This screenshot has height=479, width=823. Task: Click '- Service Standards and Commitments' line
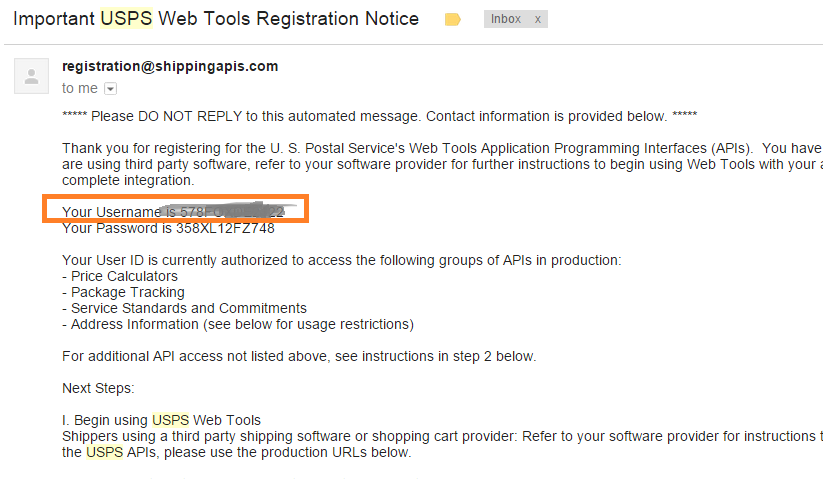[x=184, y=308]
